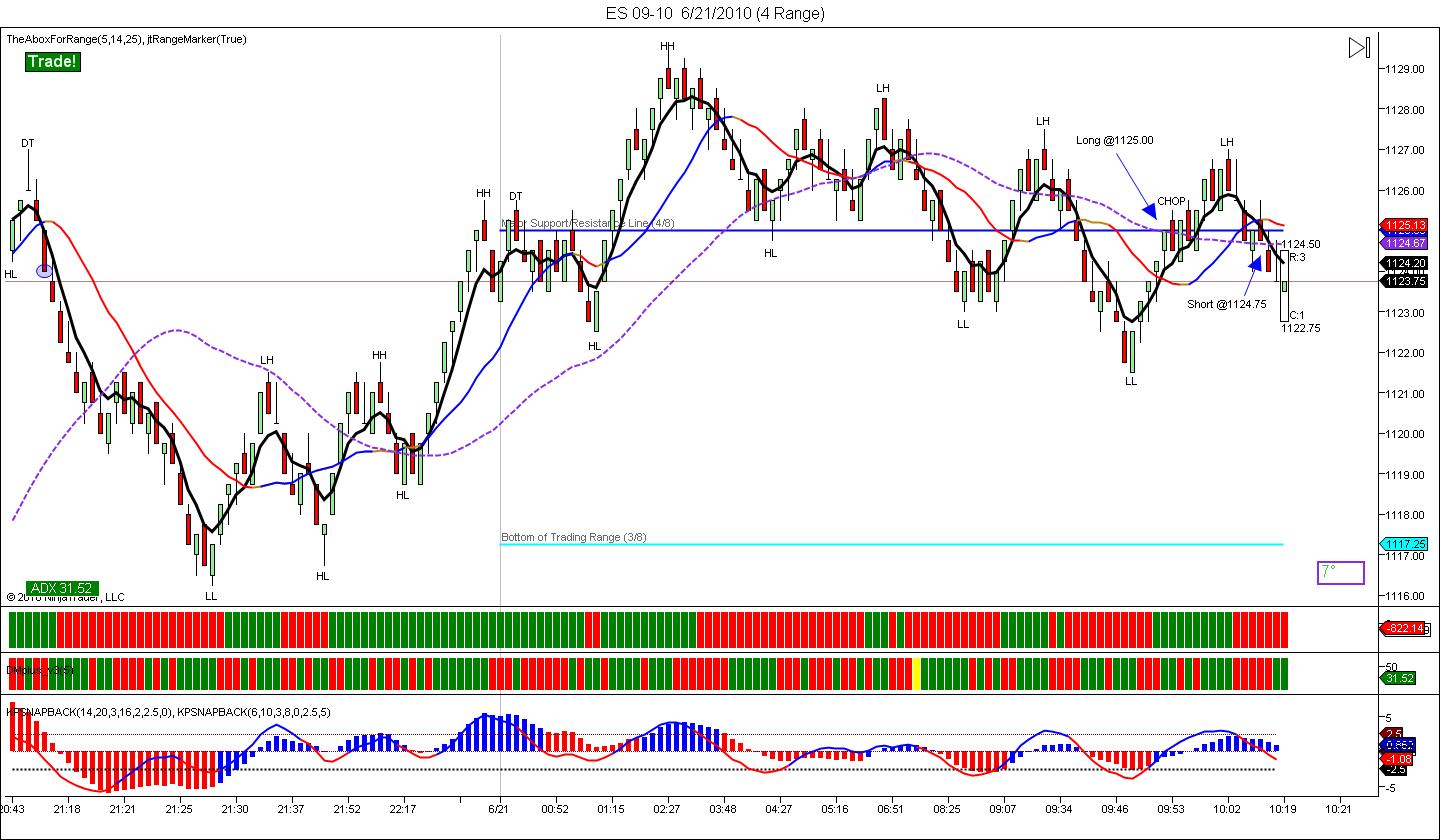Click the cyan 1117.25 price marker
The image size is (1440, 840).
pos(1404,544)
